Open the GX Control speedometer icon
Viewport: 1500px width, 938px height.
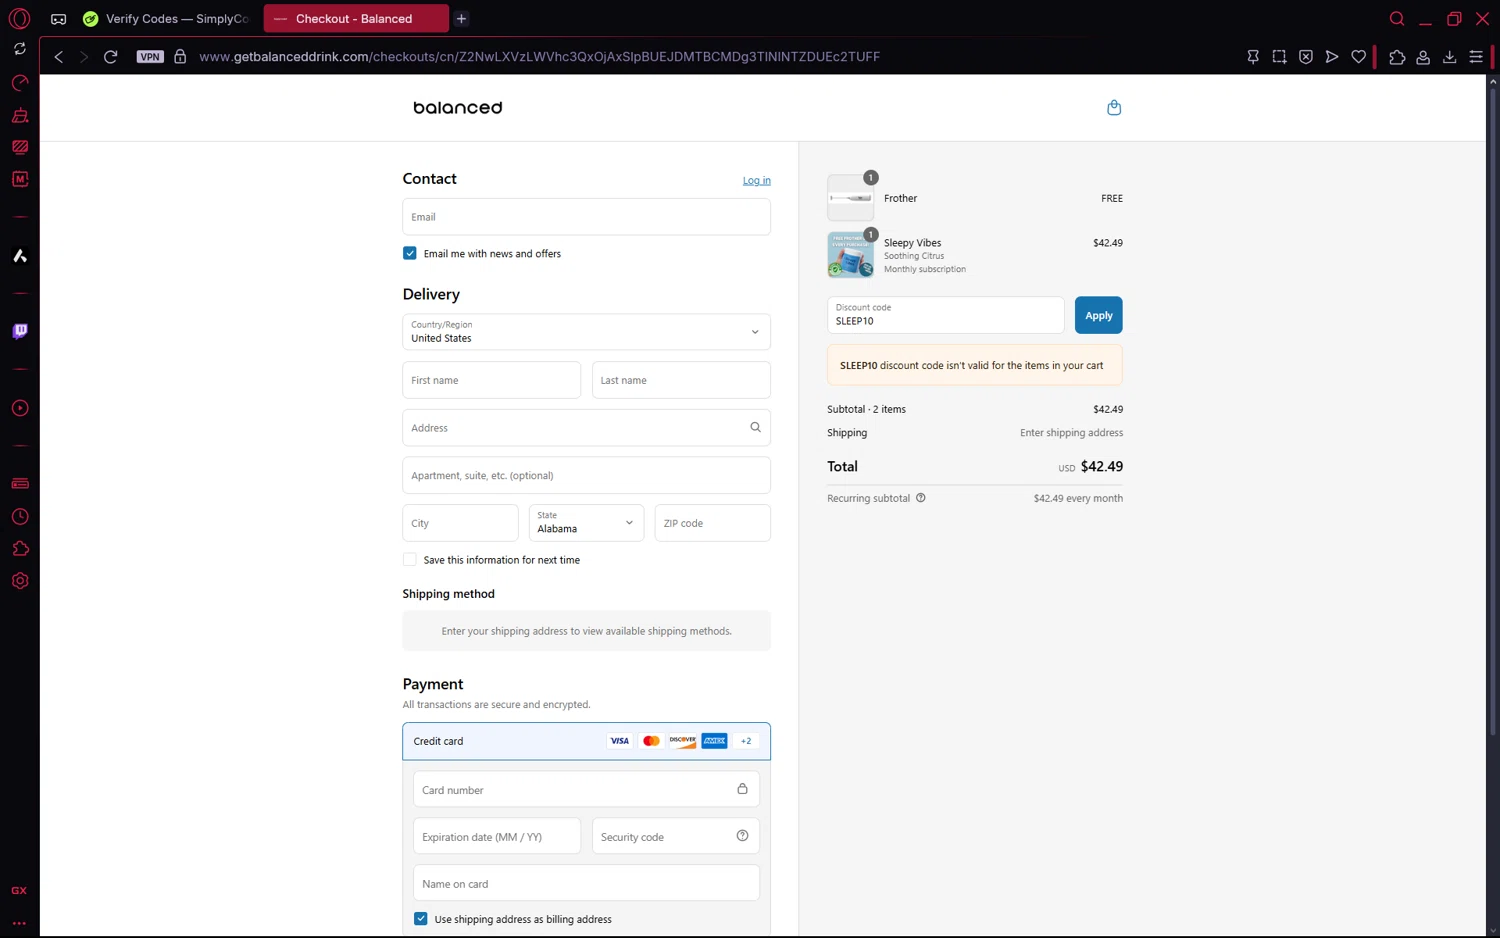[20, 83]
